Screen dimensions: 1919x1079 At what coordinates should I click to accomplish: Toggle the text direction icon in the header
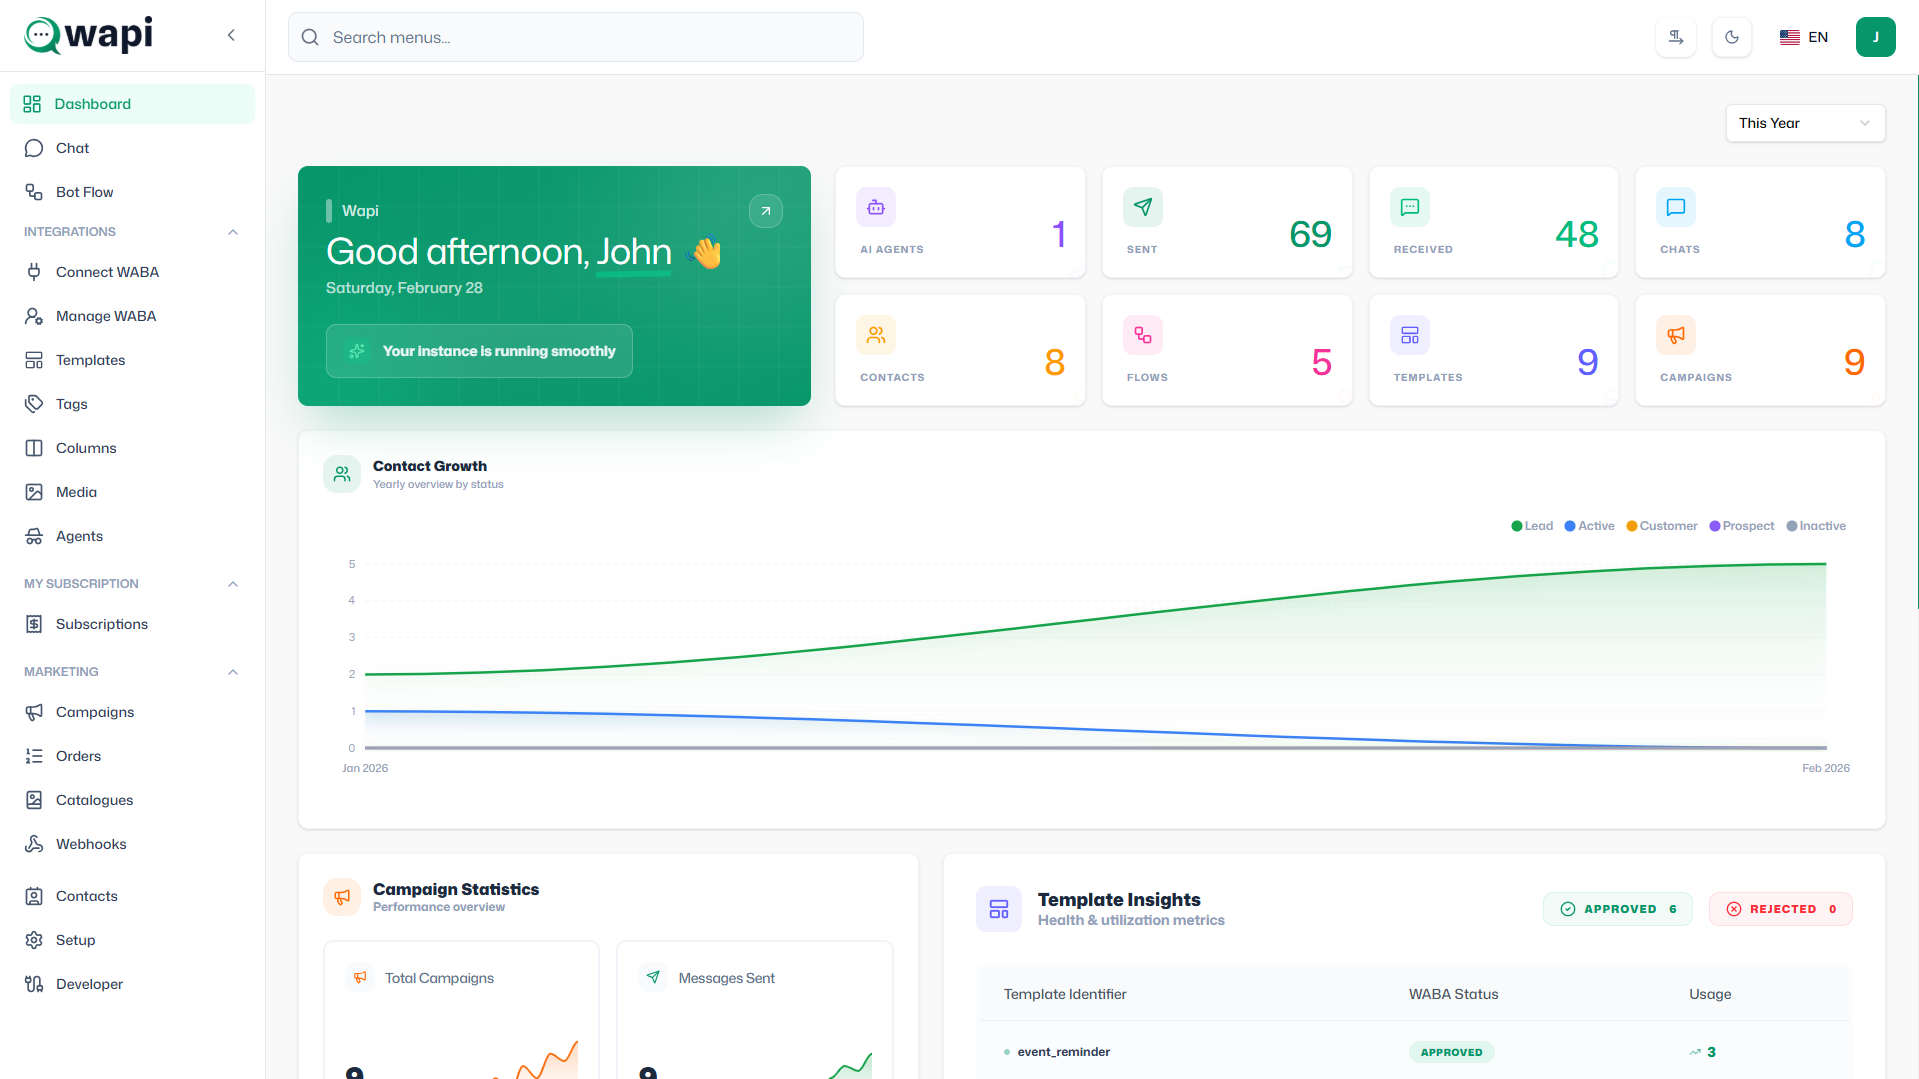[x=1676, y=37]
